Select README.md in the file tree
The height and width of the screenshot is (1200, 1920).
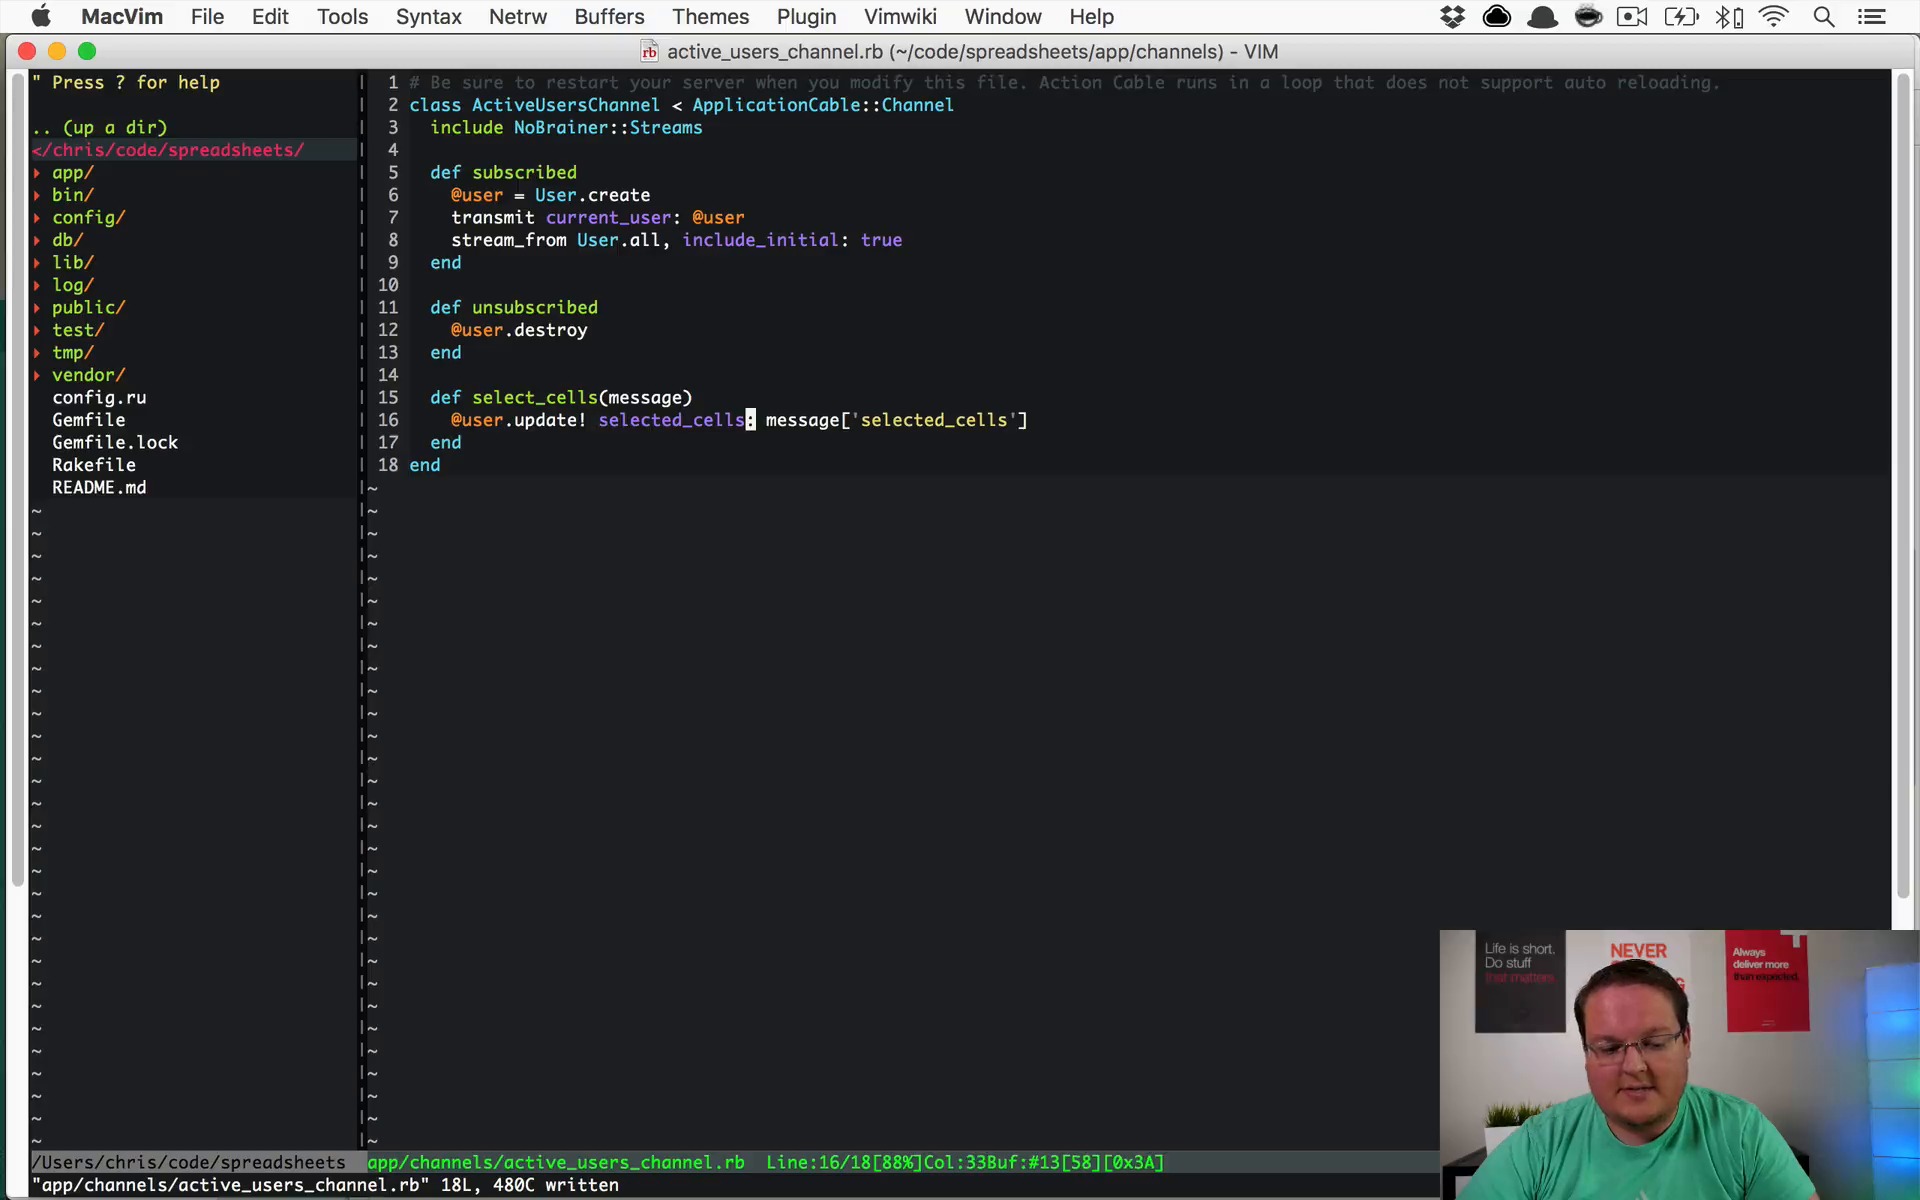(x=99, y=488)
